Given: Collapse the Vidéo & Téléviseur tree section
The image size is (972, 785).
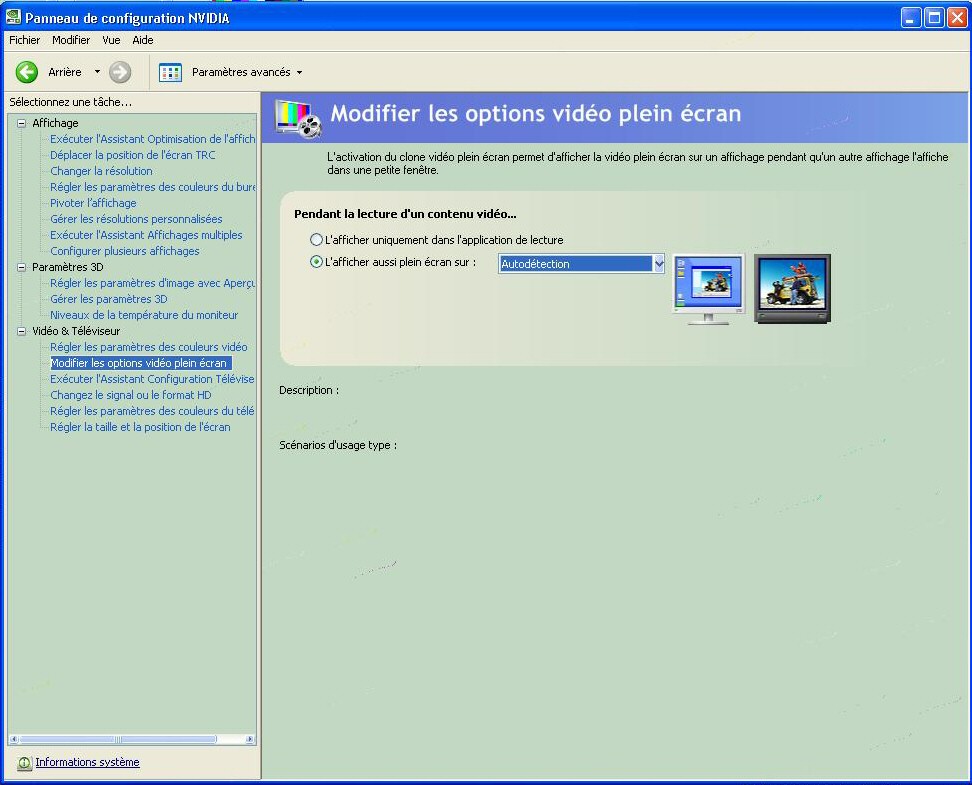Looking at the screenshot, I should pyautogui.click(x=22, y=330).
